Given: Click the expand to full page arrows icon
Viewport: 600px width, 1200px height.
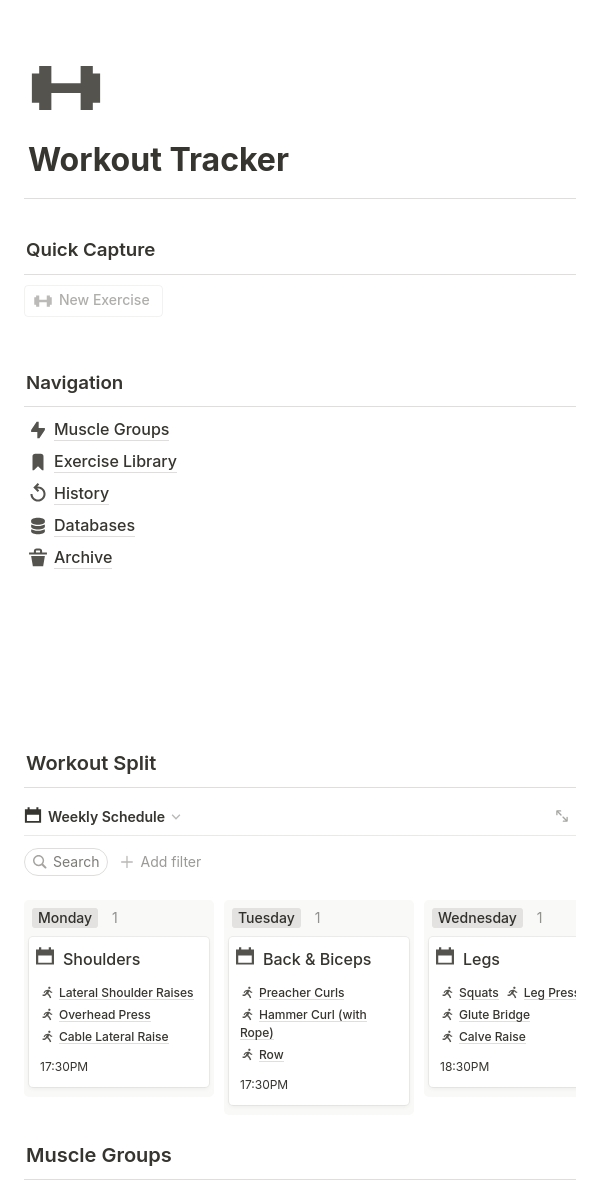Looking at the screenshot, I should (x=562, y=816).
